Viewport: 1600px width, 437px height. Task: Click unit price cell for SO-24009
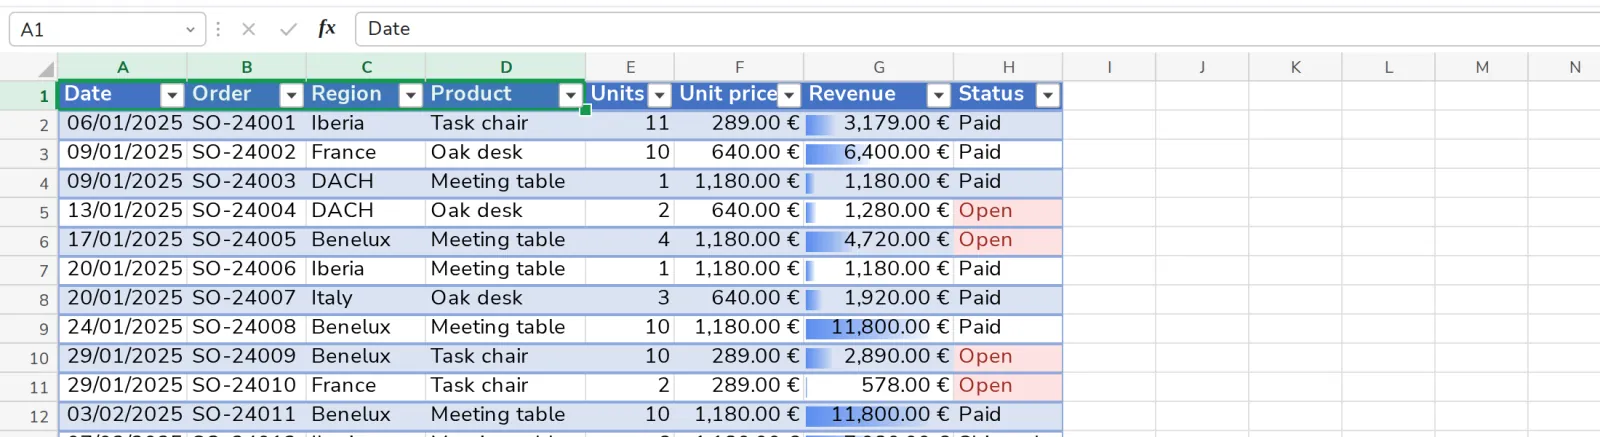[x=739, y=356]
